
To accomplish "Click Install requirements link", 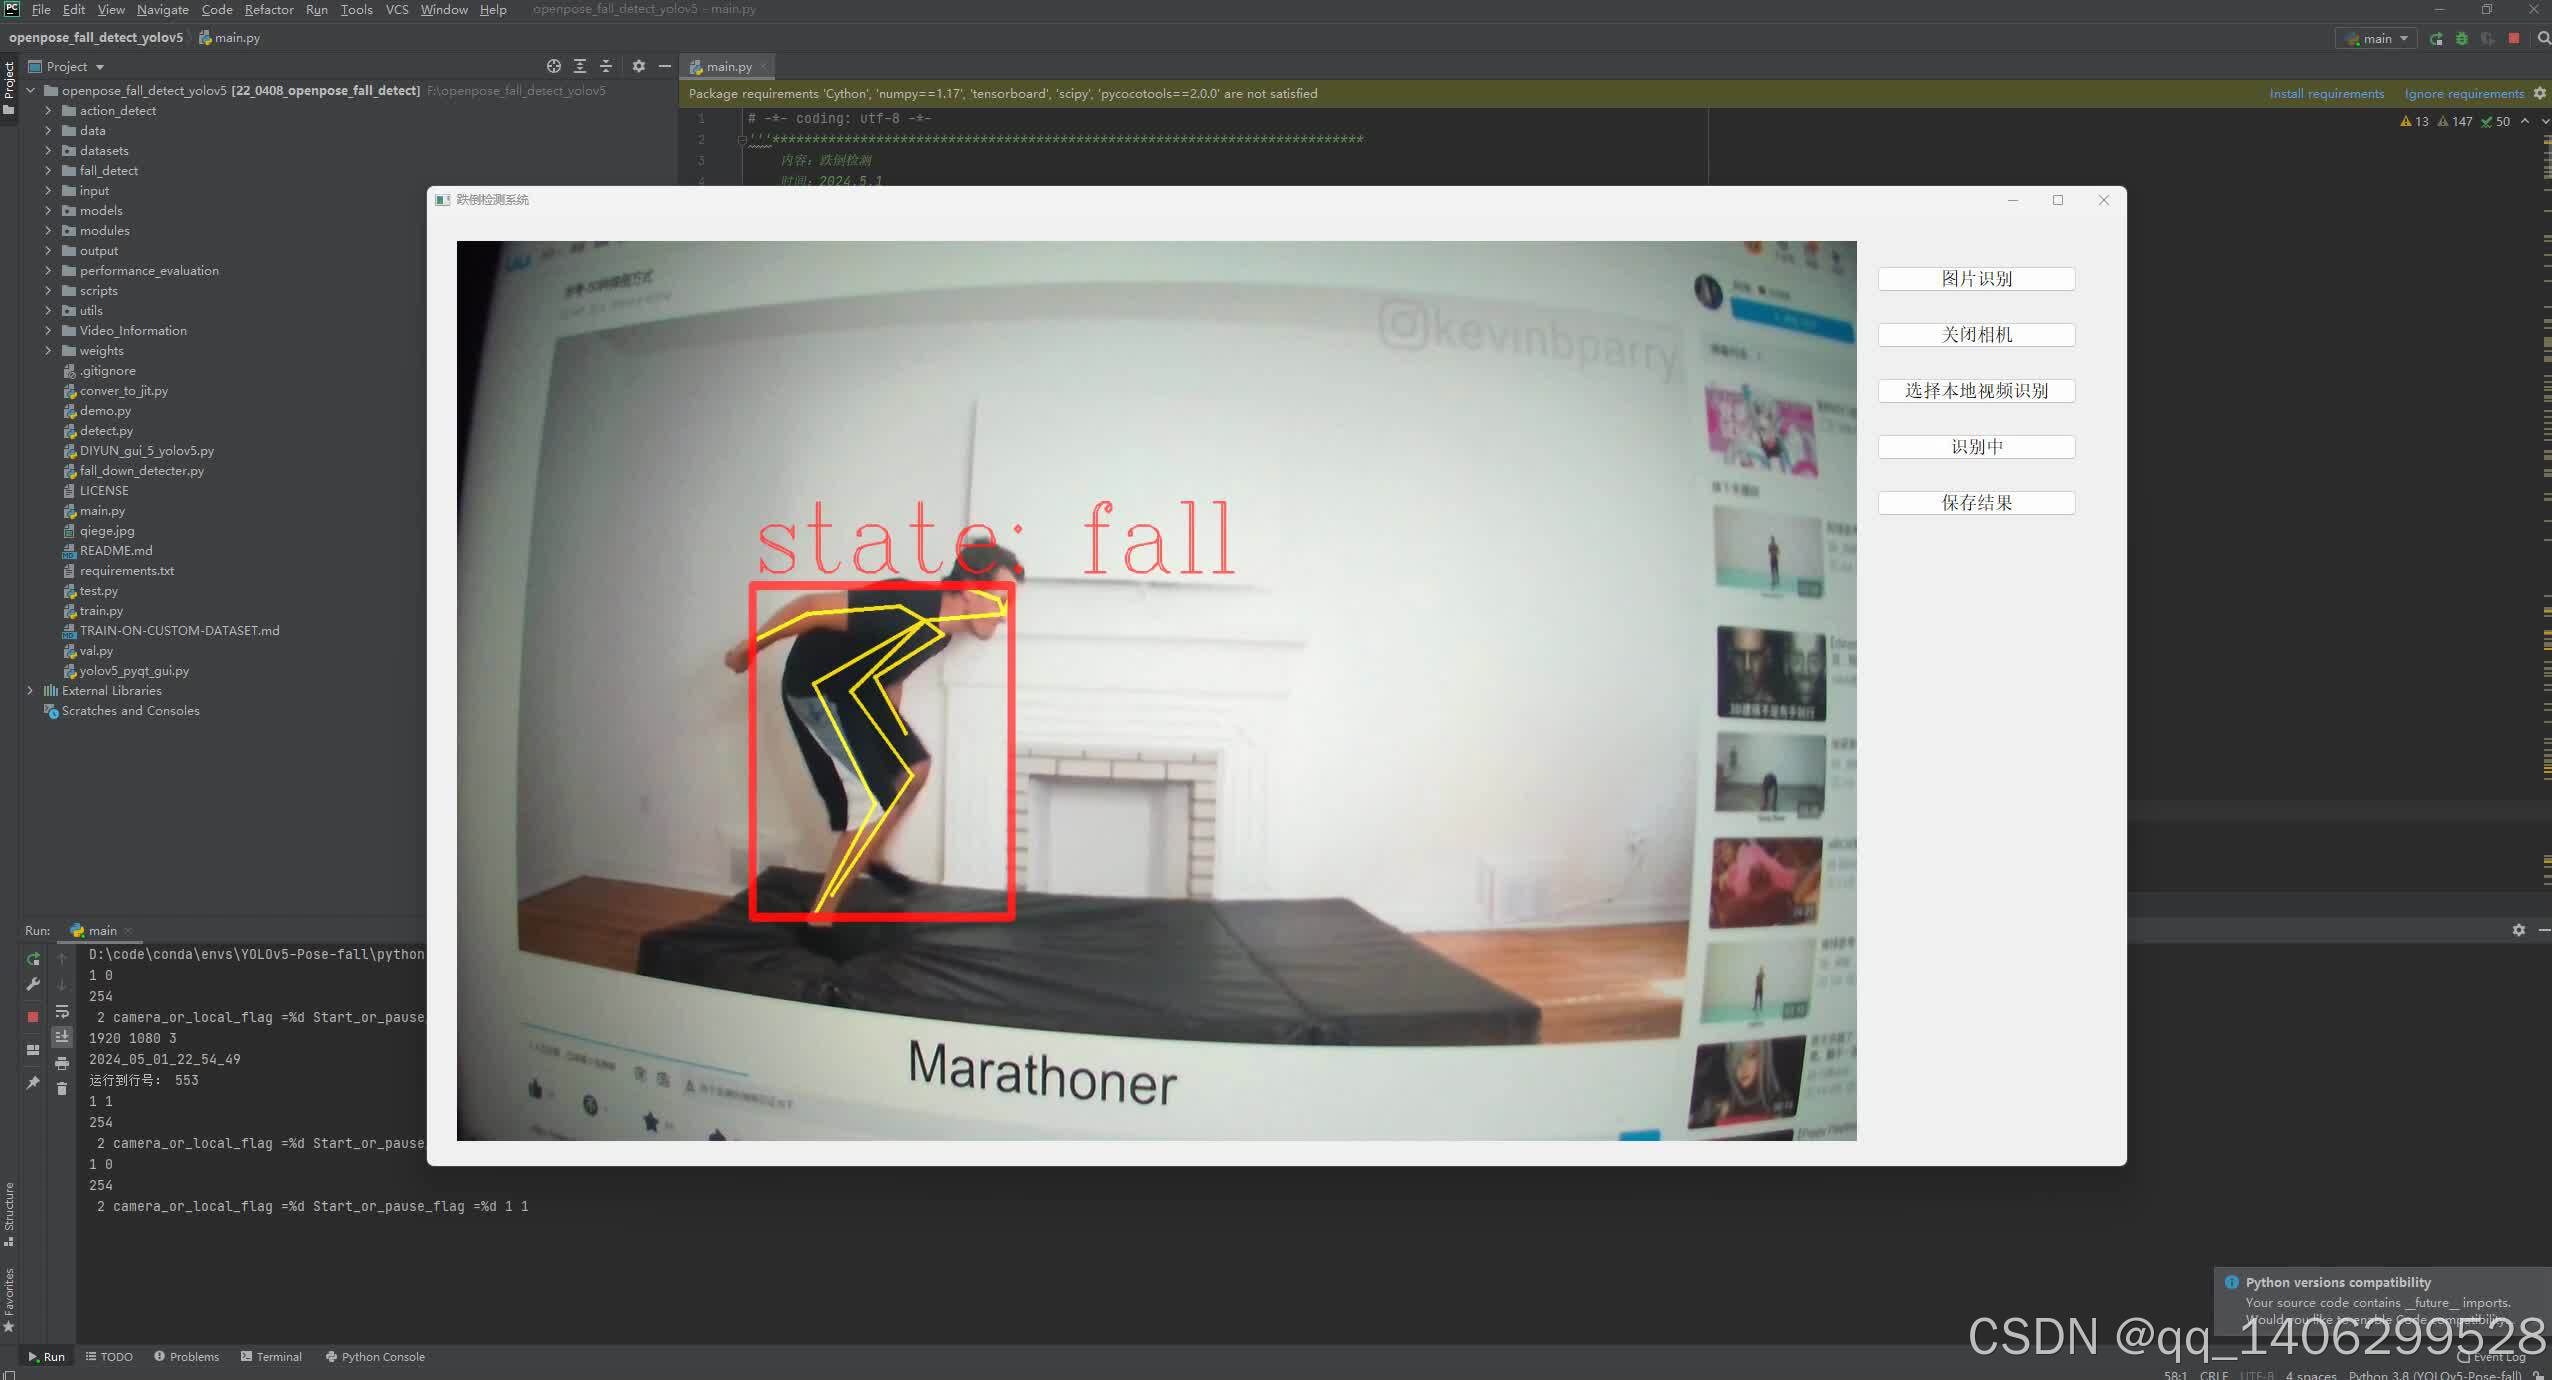I will (2326, 93).
